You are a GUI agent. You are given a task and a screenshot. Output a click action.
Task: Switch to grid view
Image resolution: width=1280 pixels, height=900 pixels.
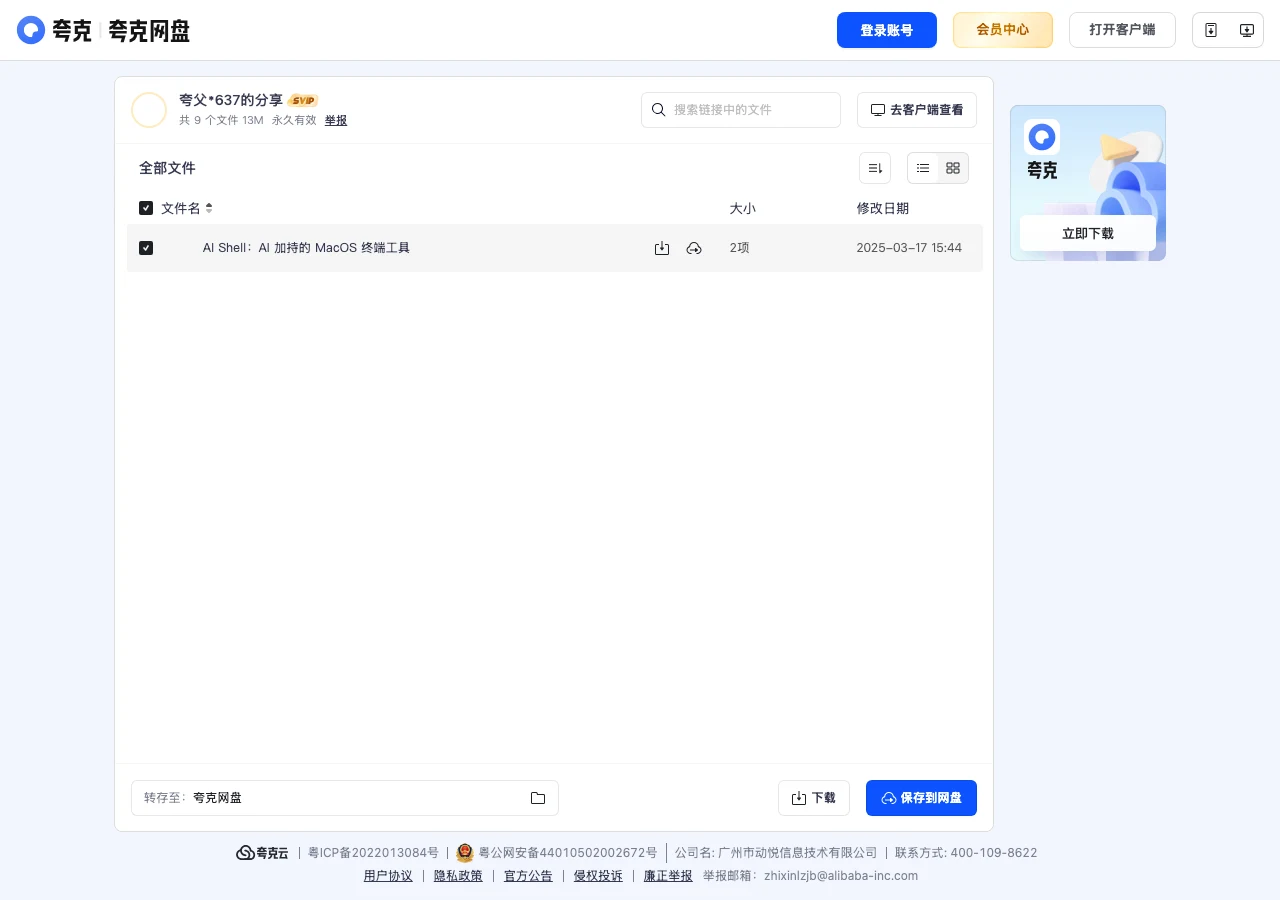tap(953, 168)
